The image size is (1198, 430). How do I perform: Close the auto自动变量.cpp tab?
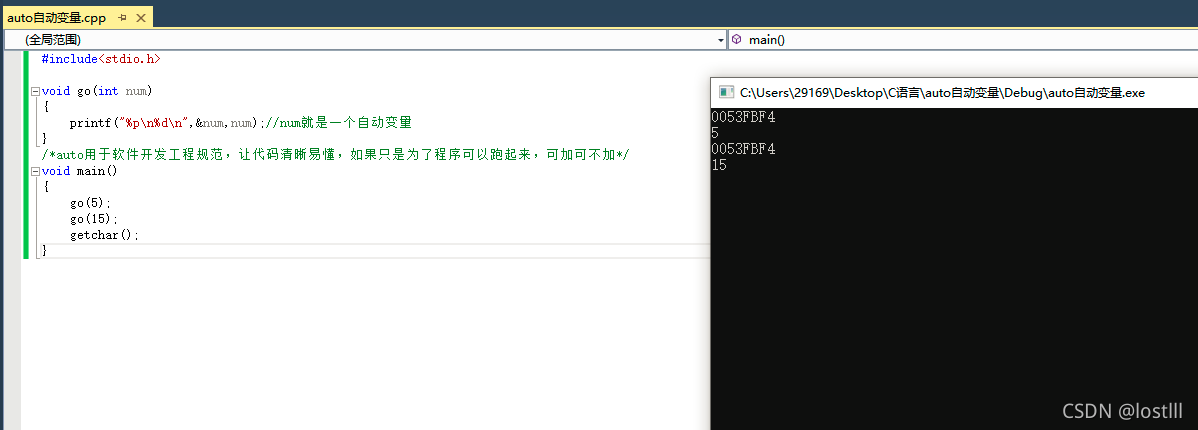[x=141, y=18]
